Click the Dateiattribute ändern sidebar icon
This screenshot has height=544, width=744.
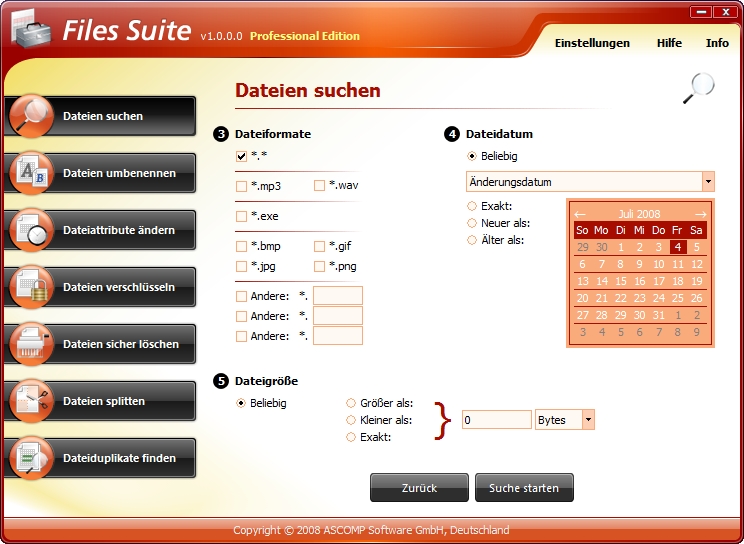(30, 230)
